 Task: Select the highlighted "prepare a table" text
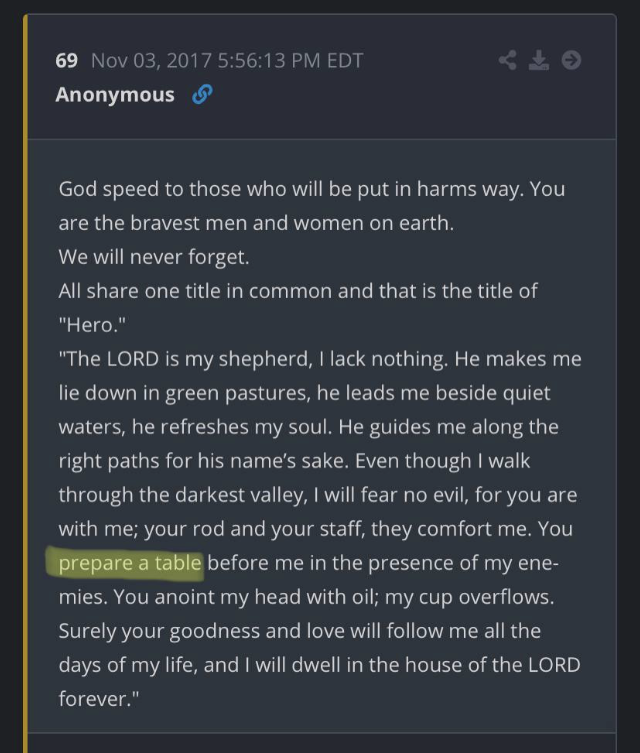pyautogui.click(x=130, y=563)
